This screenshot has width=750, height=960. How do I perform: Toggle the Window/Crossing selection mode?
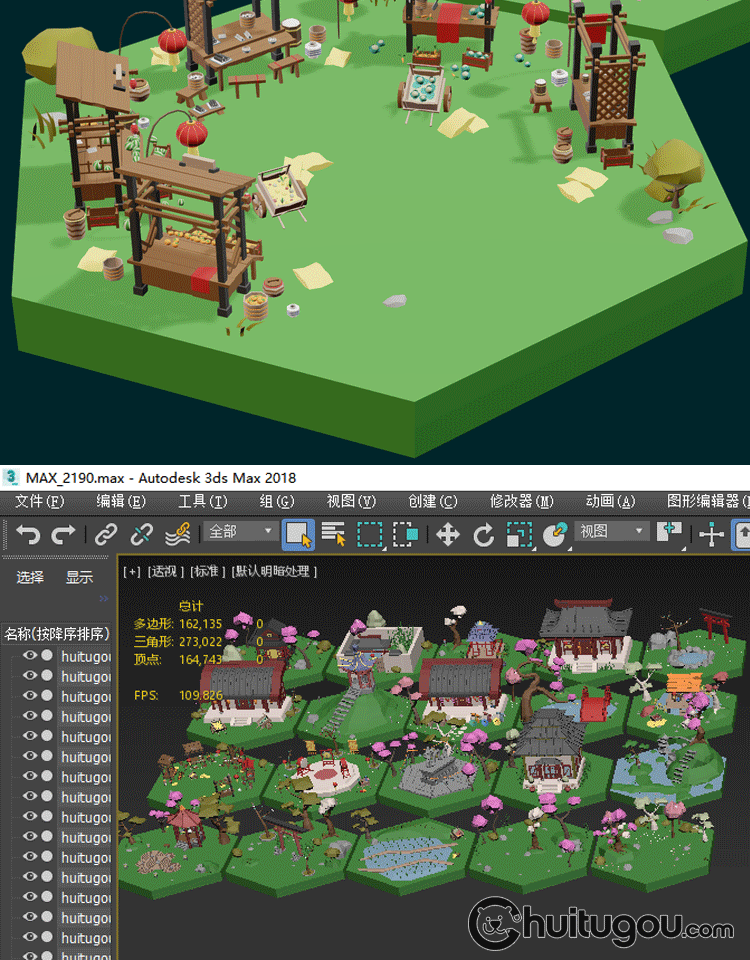(x=405, y=534)
